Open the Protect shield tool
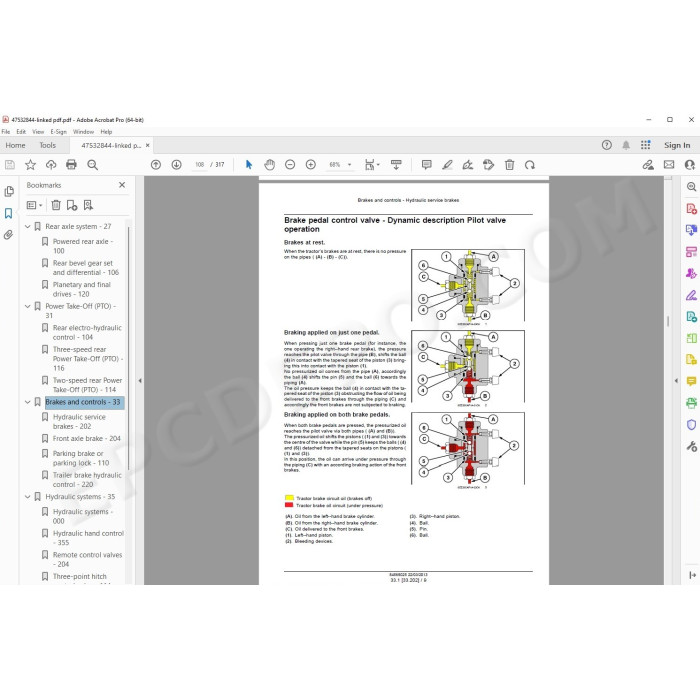The width and height of the screenshot is (700, 700). point(691,425)
